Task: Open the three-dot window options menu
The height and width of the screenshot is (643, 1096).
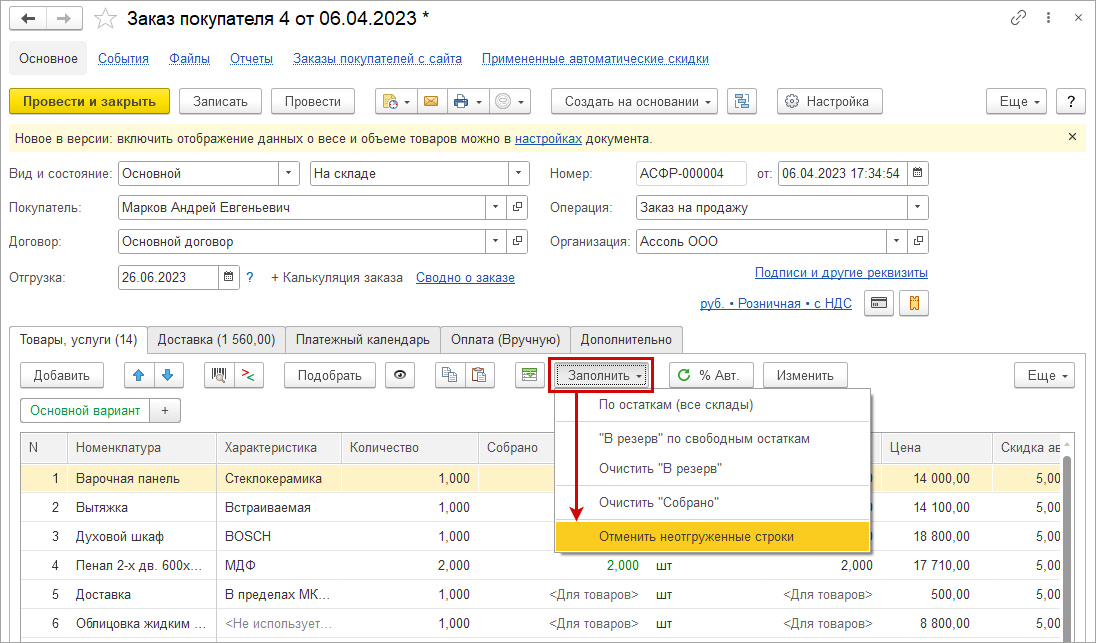Action: coord(1048,18)
